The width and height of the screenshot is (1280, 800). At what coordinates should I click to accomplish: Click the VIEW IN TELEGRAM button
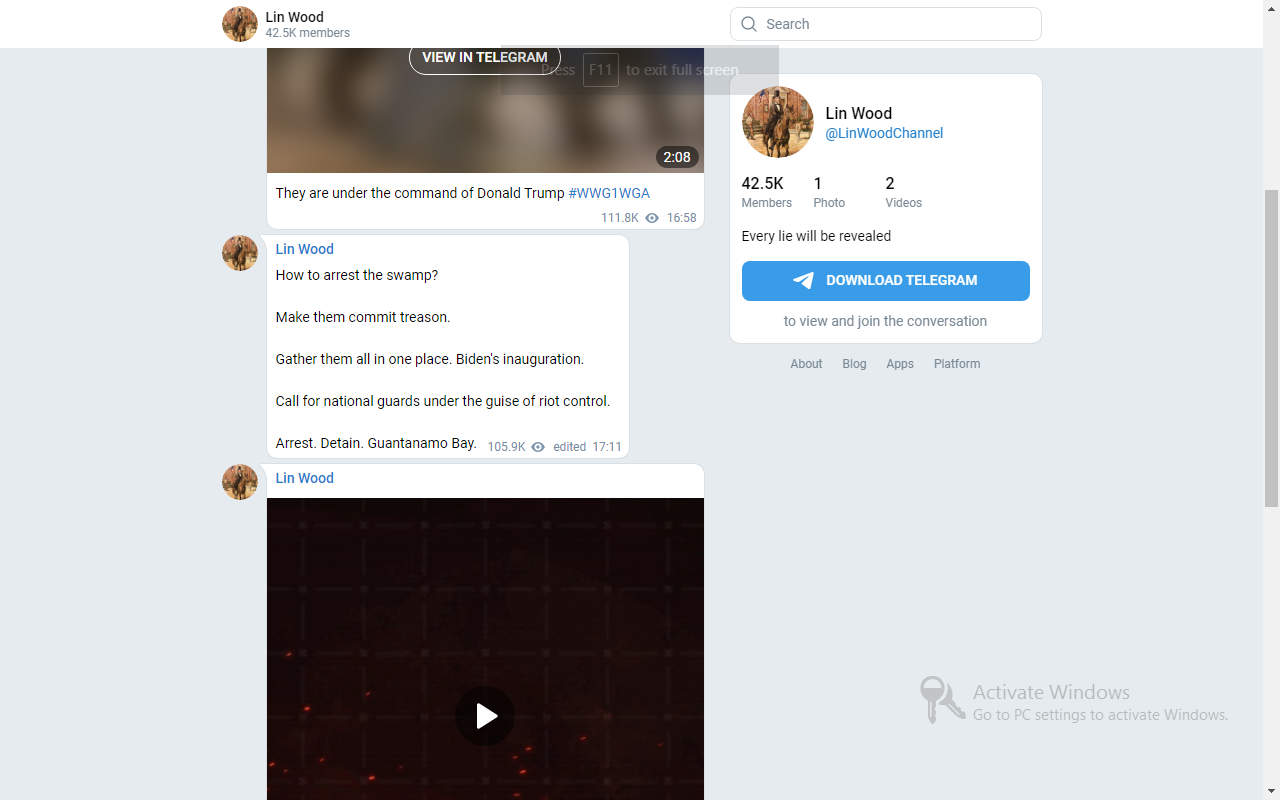[x=485, y=57]
